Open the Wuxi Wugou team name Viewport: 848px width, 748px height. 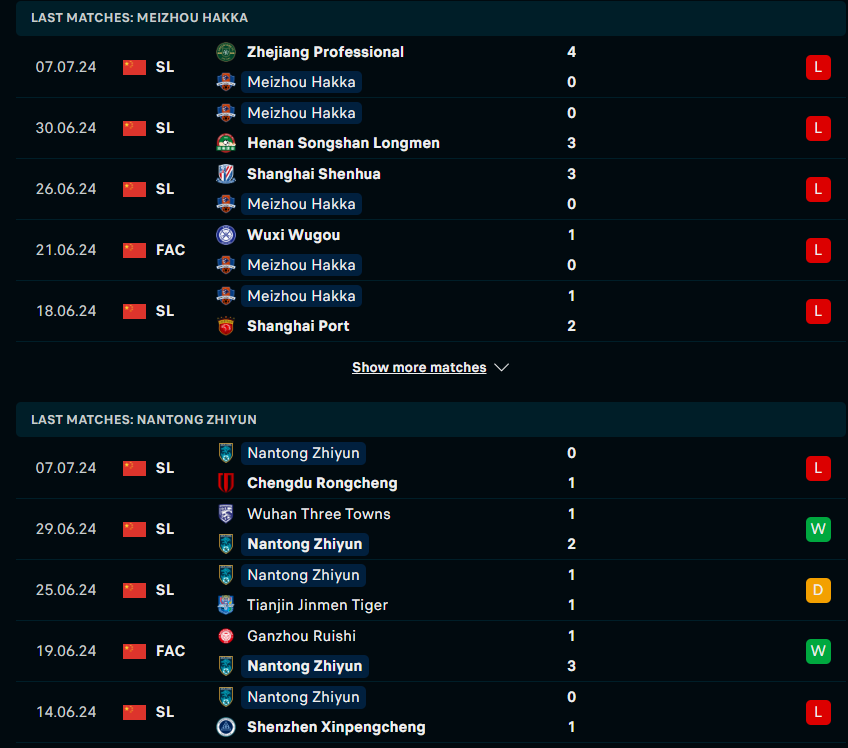(x=294, y=235)
